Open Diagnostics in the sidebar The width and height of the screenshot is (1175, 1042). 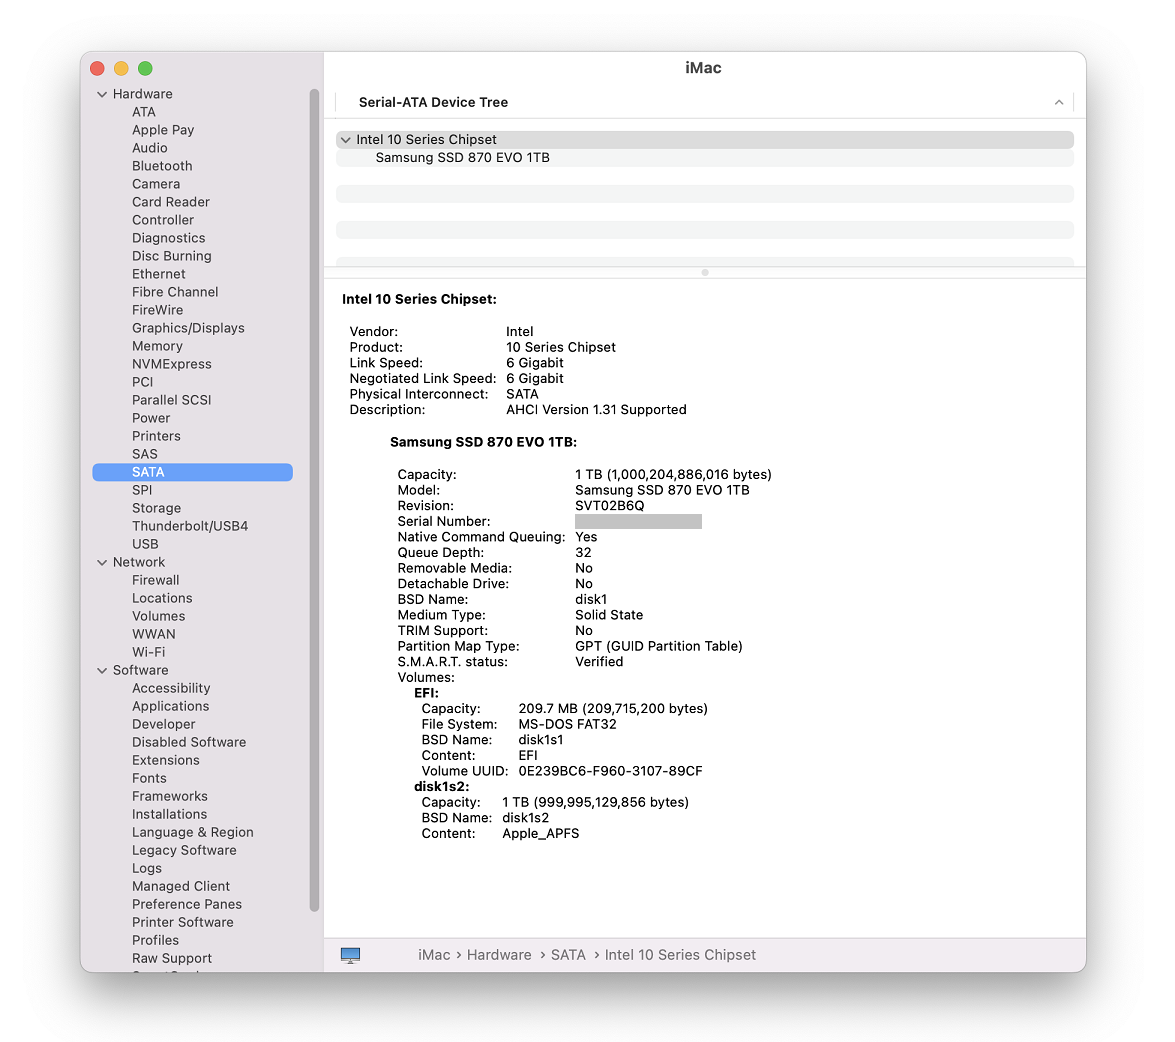pos(169,238)
